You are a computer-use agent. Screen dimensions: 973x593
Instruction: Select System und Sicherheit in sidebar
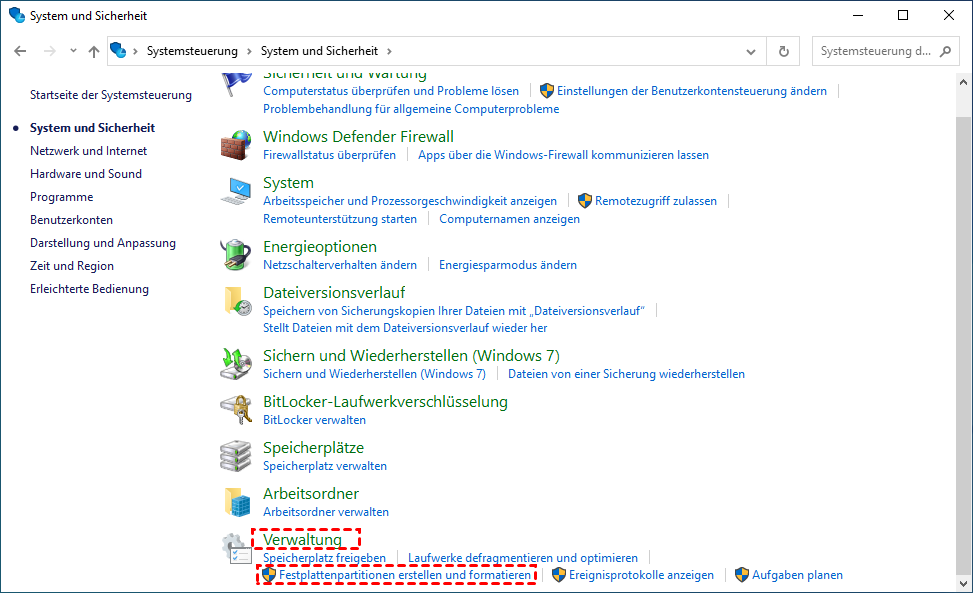92,128
